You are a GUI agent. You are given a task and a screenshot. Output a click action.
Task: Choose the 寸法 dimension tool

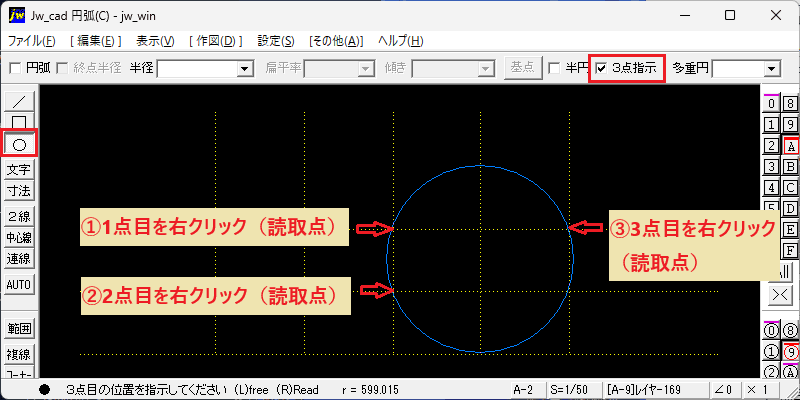[19, 191]
